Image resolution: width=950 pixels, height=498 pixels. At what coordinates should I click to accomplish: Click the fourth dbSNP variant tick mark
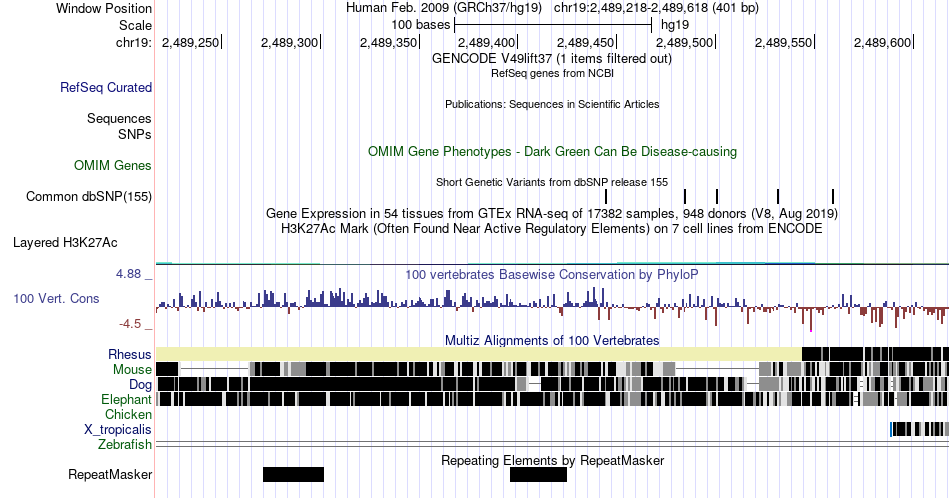[x=778, y=196]
